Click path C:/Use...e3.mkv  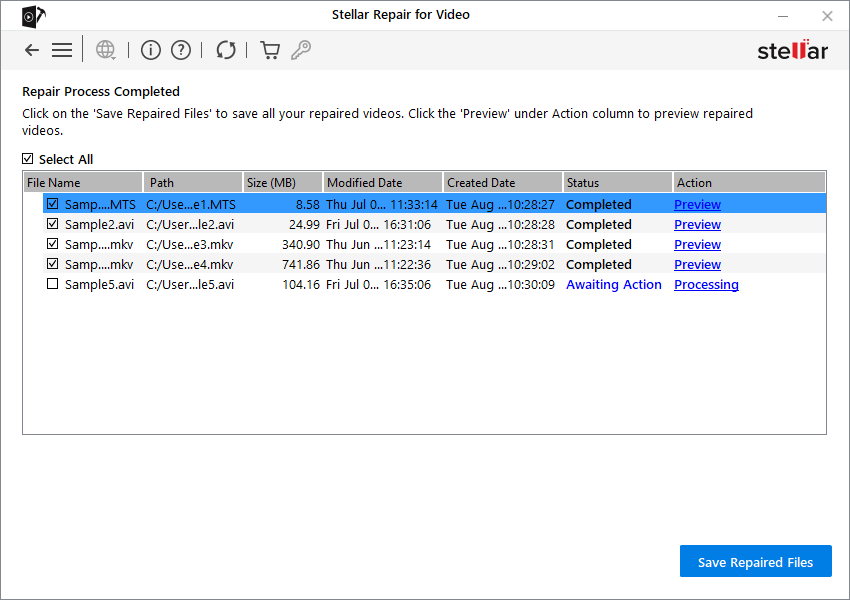point(189,244)
